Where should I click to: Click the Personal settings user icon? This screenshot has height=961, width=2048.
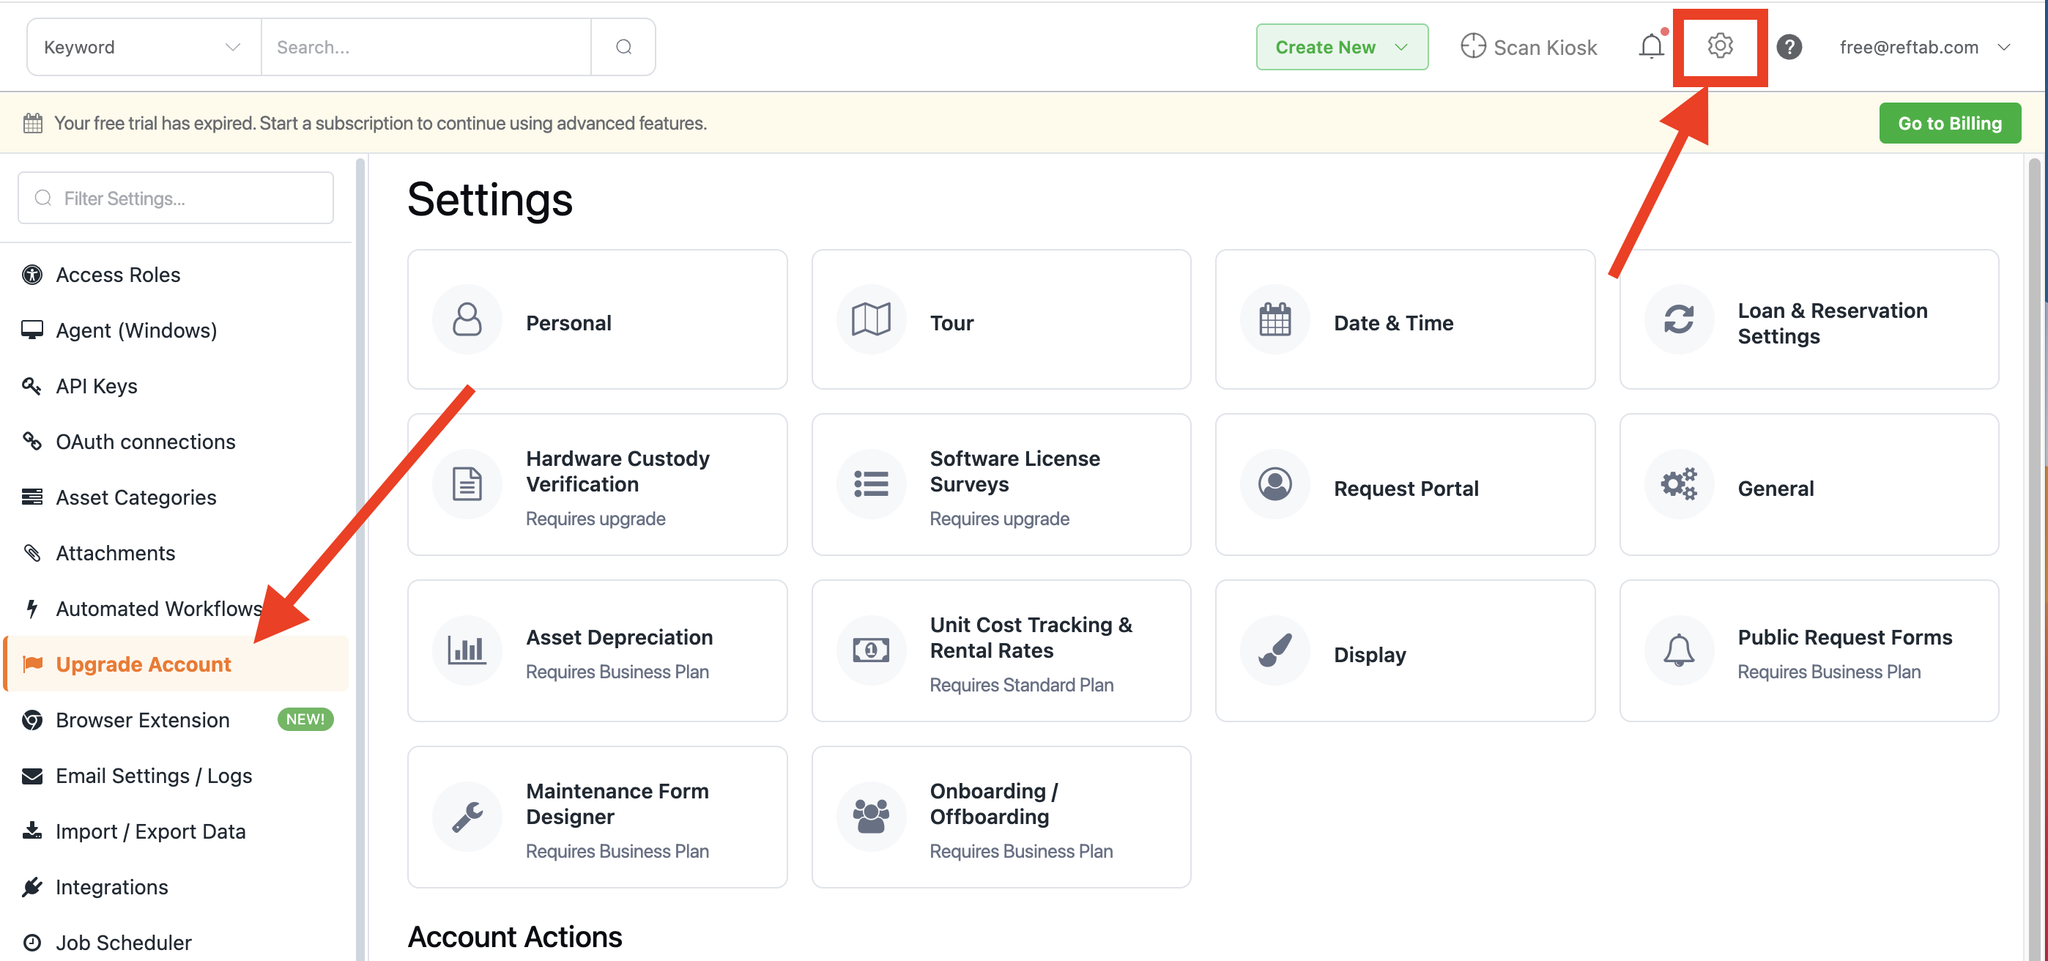[x=467, y=320]
